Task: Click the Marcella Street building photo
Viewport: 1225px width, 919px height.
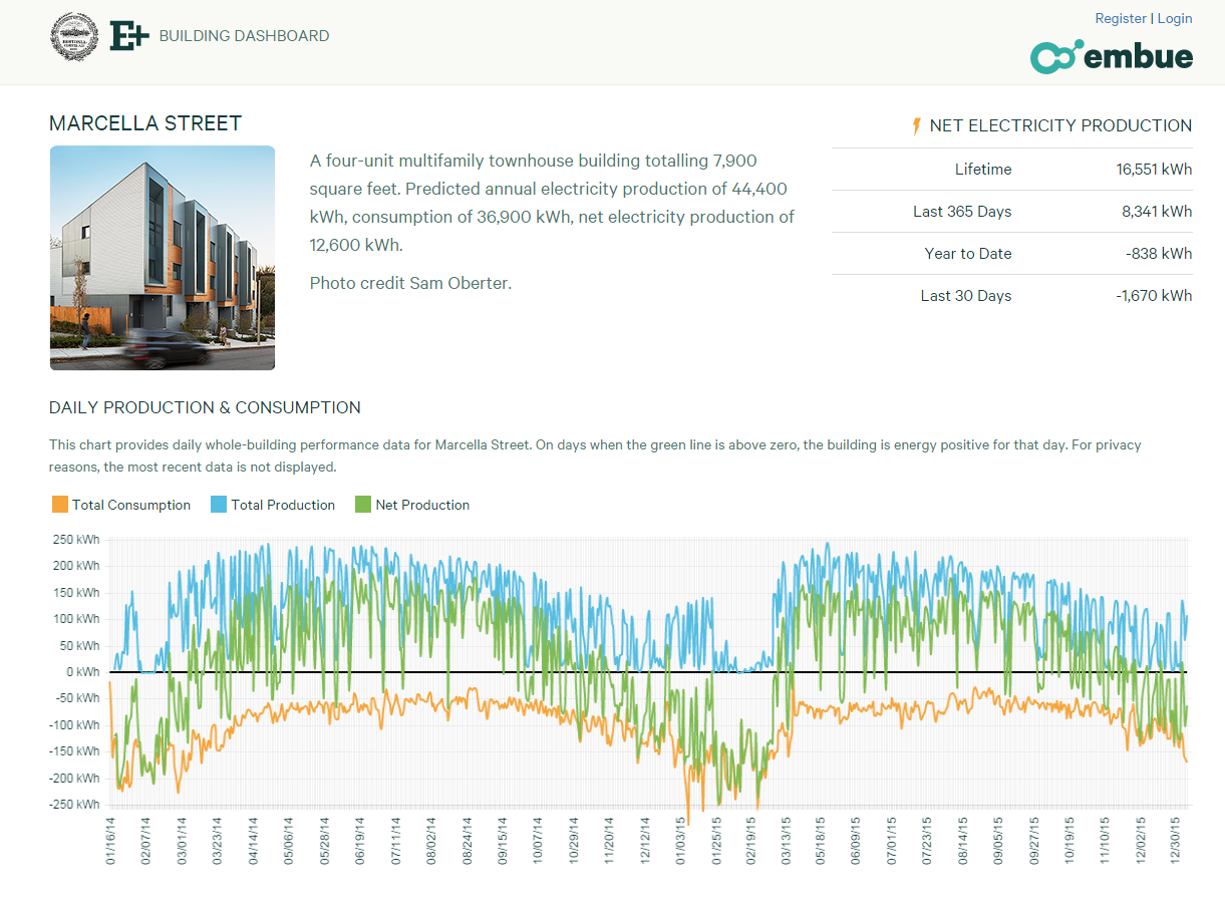Action: [162, 258]
